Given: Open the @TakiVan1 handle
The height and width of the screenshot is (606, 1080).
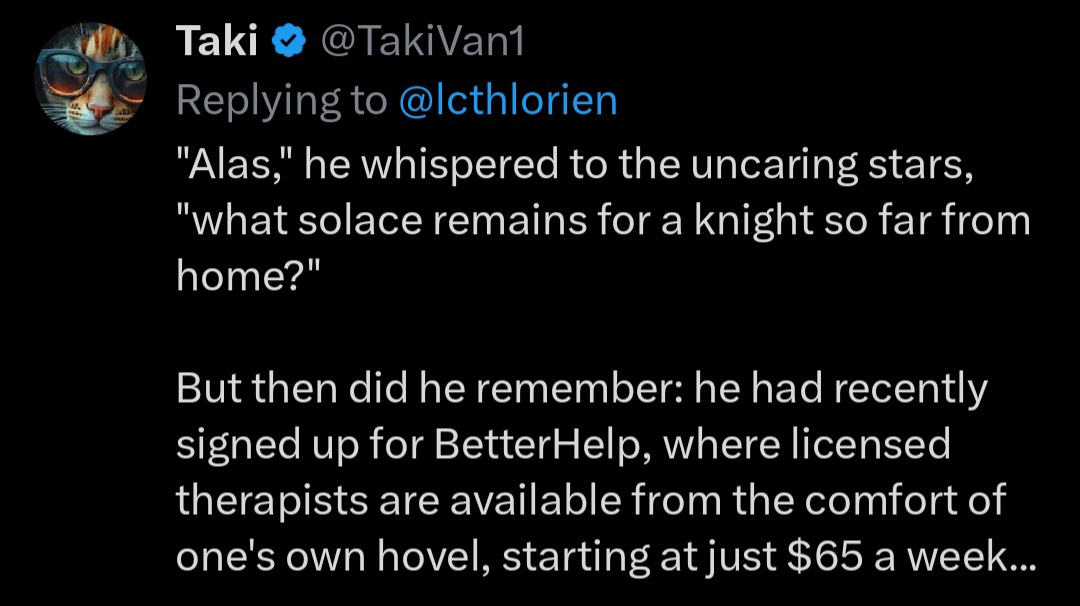Looking at the screenshot, I should pos(420,42).
